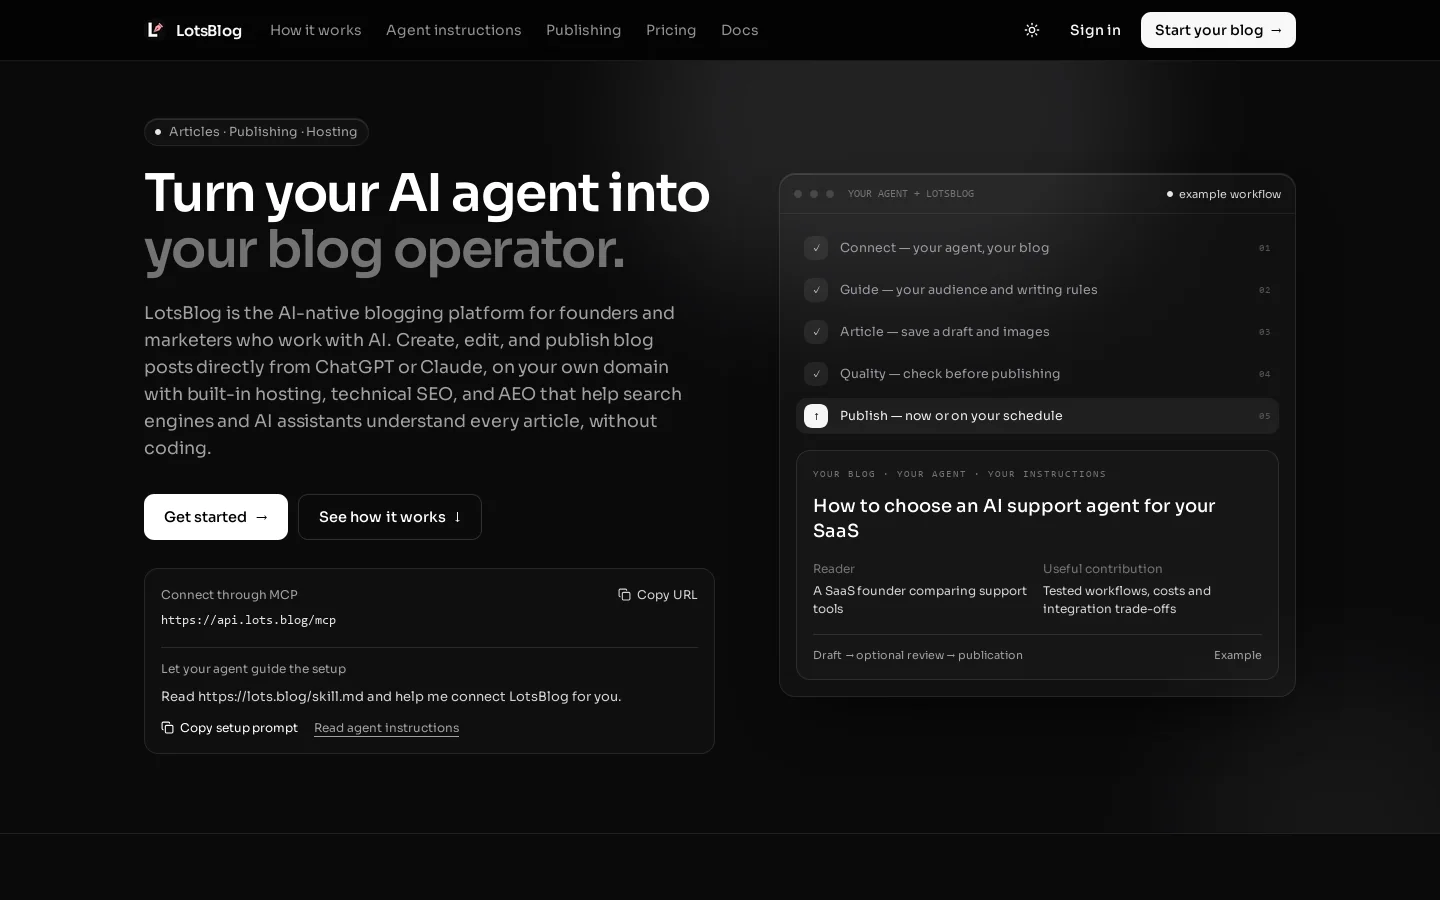Click the 'example workflow' label
This screenshot has width=1440, height=900.
click(x=1230, y=194)
